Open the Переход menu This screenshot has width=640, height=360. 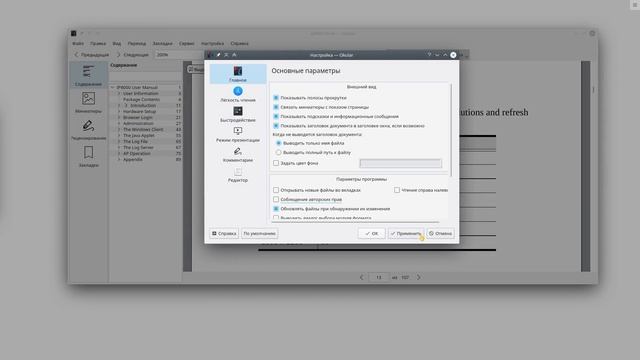tap(136, 43)
